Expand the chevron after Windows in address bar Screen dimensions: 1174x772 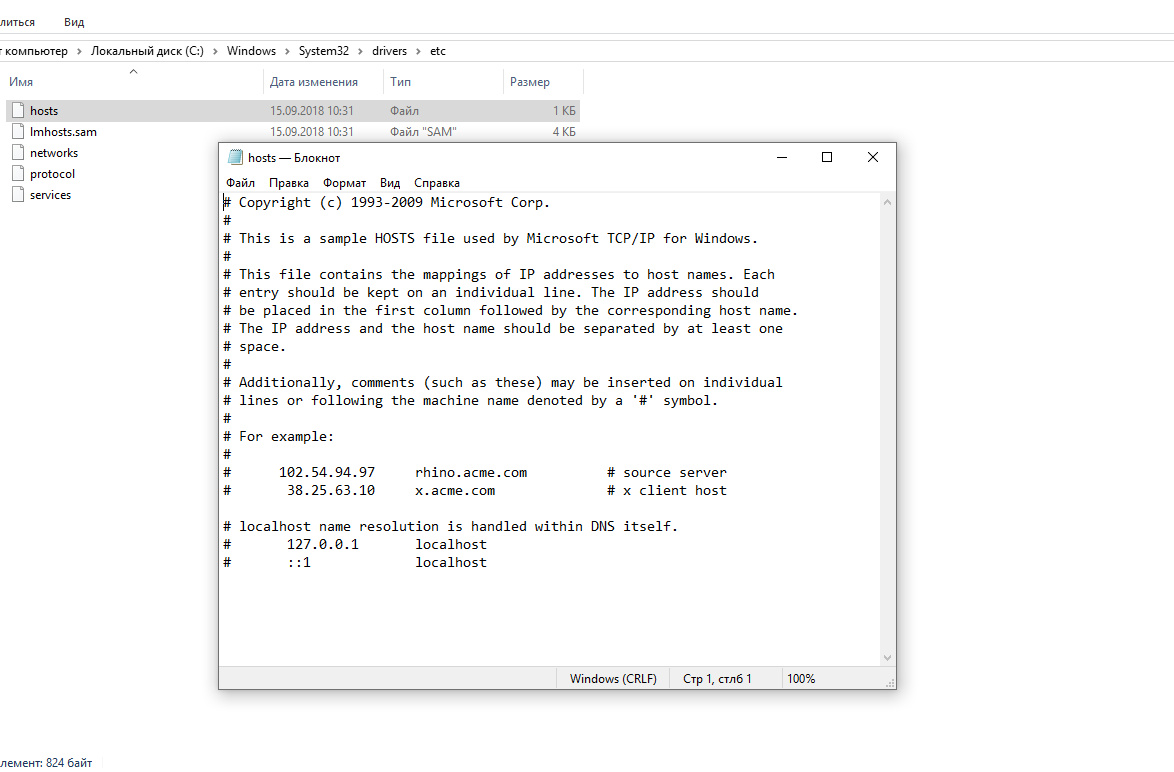[286, 51]
